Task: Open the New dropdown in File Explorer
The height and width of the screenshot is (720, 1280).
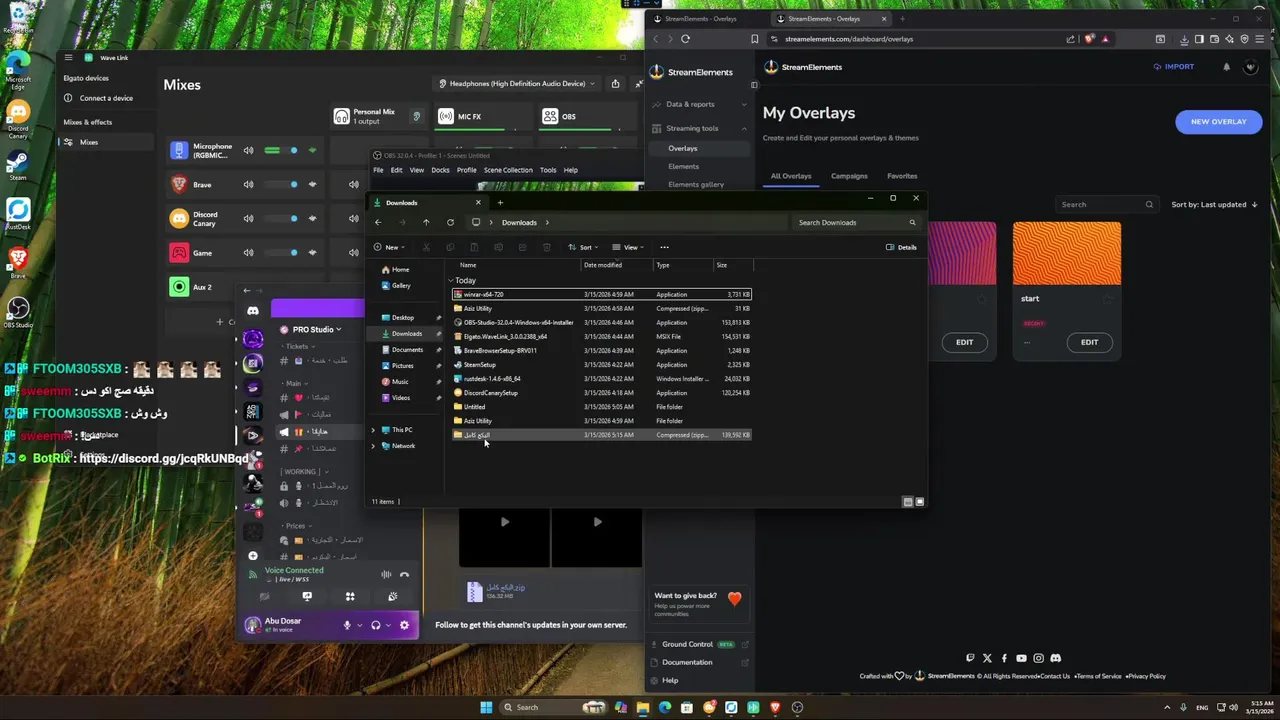Action: [x=388, y=247]
